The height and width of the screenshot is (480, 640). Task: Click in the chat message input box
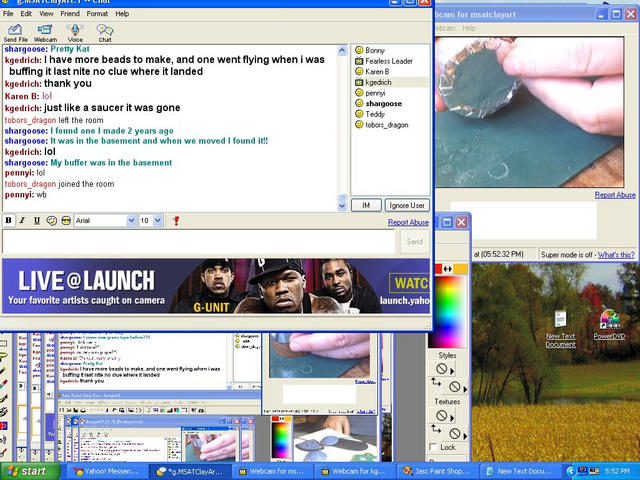(199, 242)
